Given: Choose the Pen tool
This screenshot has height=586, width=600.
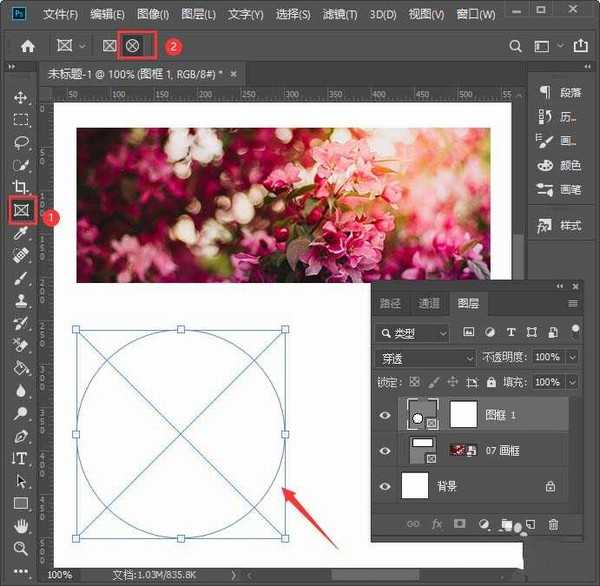Looking at the screenshot, I should 20,436.
